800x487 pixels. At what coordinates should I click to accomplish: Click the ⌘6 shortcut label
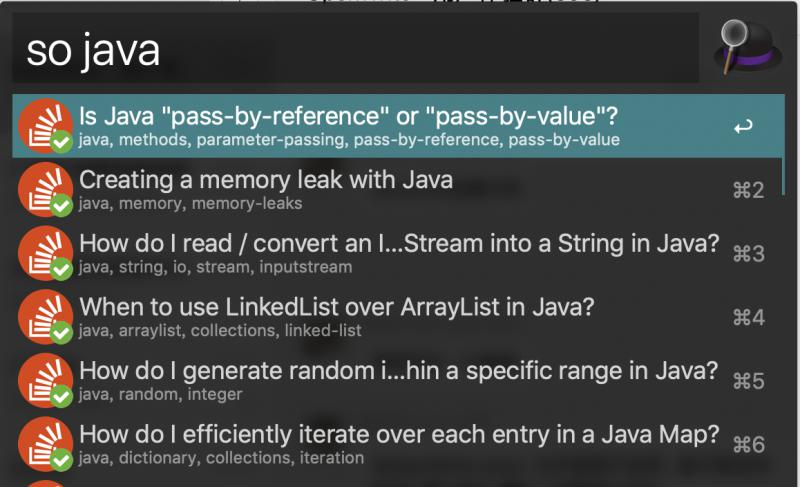click(748, 445)
